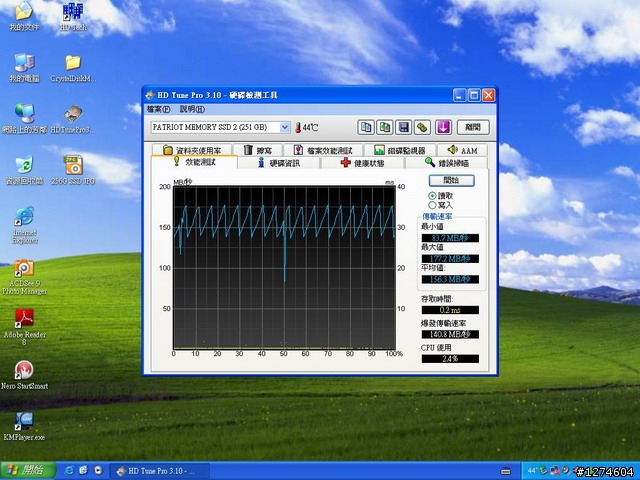Click the 2.4% CPU usage value

(x=450, y=359)
